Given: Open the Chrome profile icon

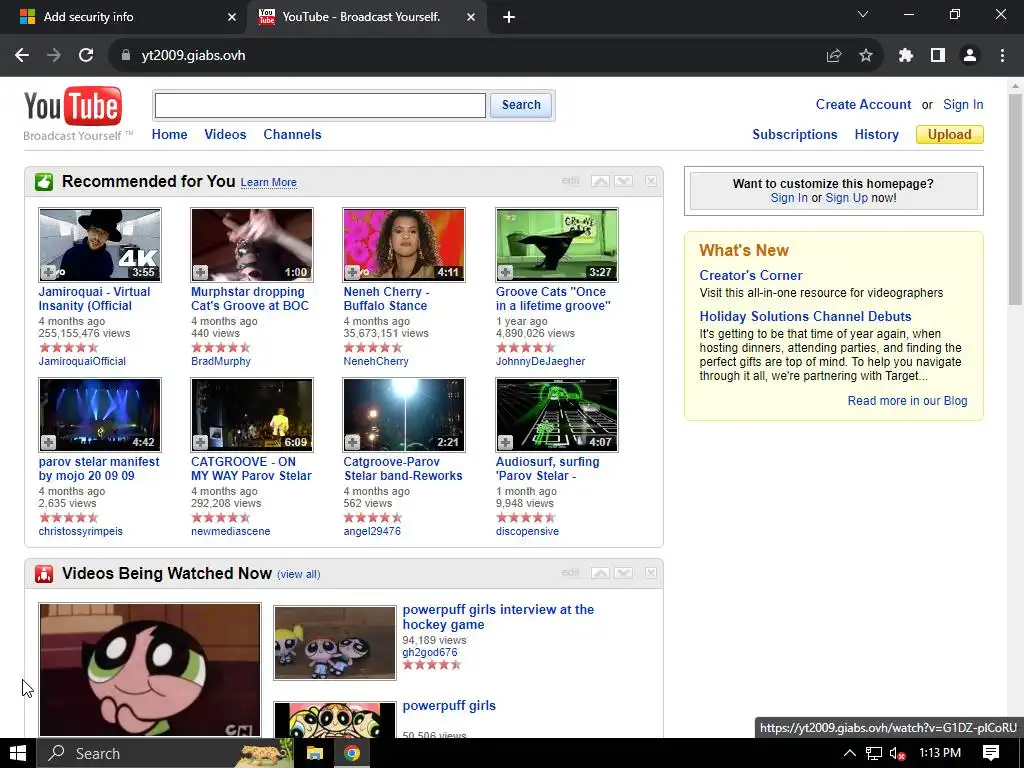Looking at the screenshot, I should 970,56.
